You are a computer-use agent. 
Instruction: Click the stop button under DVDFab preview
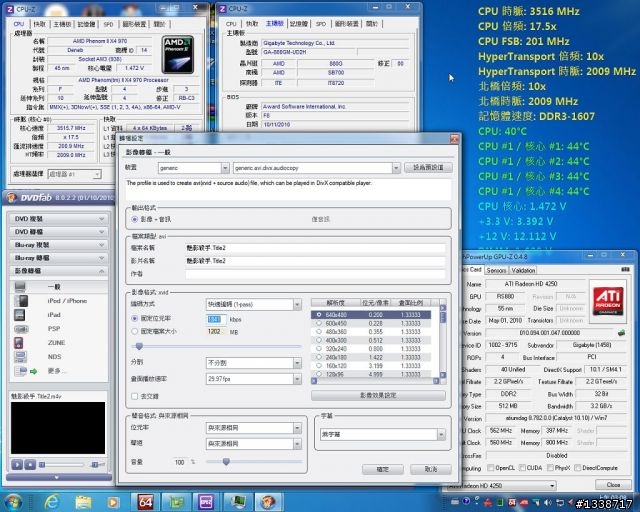click(x=30, y=465)
